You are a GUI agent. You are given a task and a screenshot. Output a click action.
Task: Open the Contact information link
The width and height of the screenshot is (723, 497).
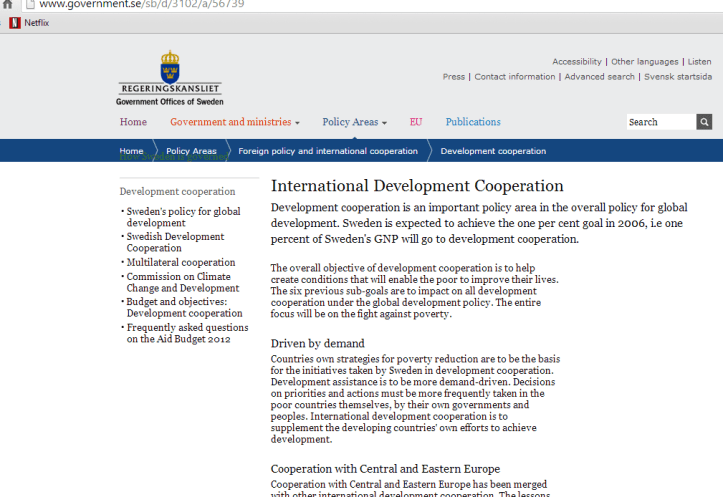515,77
